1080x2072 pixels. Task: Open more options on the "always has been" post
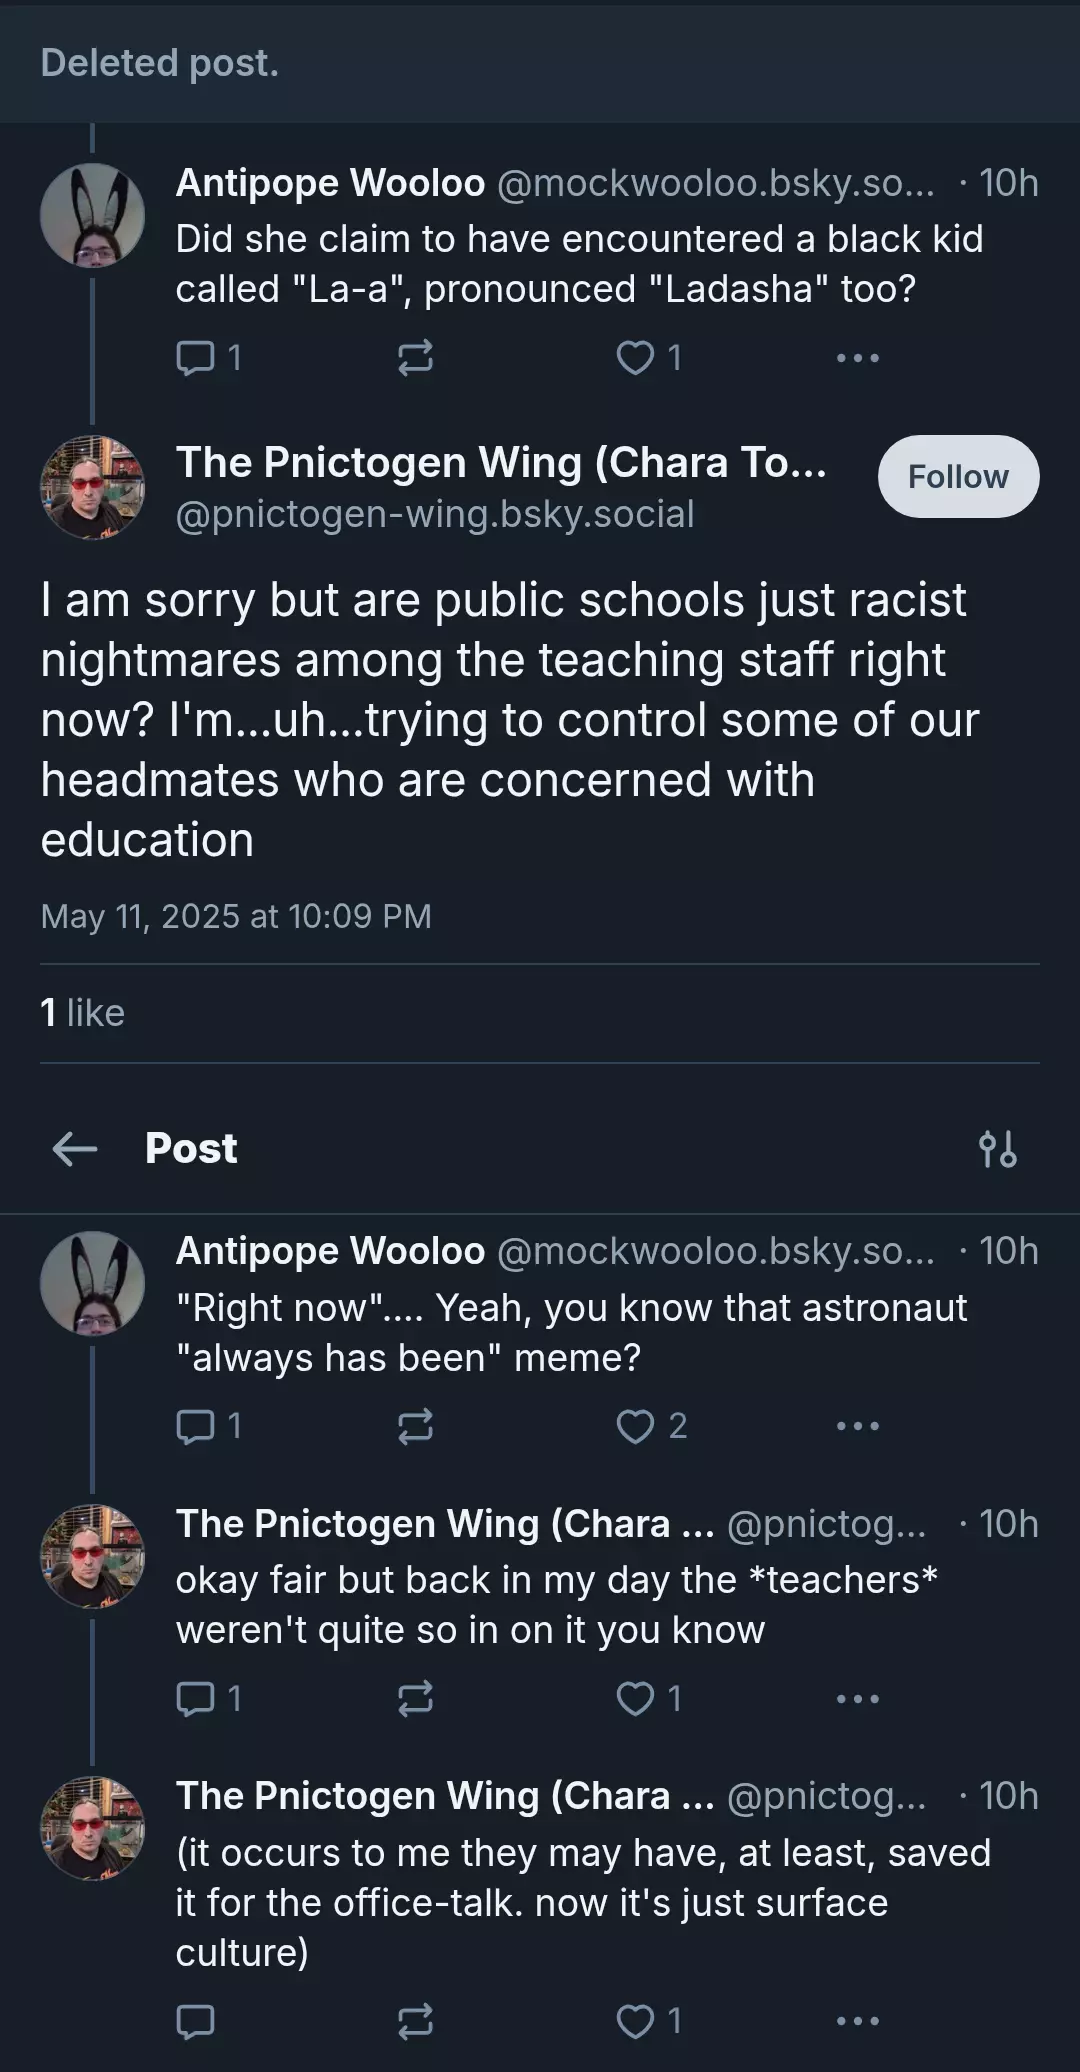click(x=857, y=1426)
